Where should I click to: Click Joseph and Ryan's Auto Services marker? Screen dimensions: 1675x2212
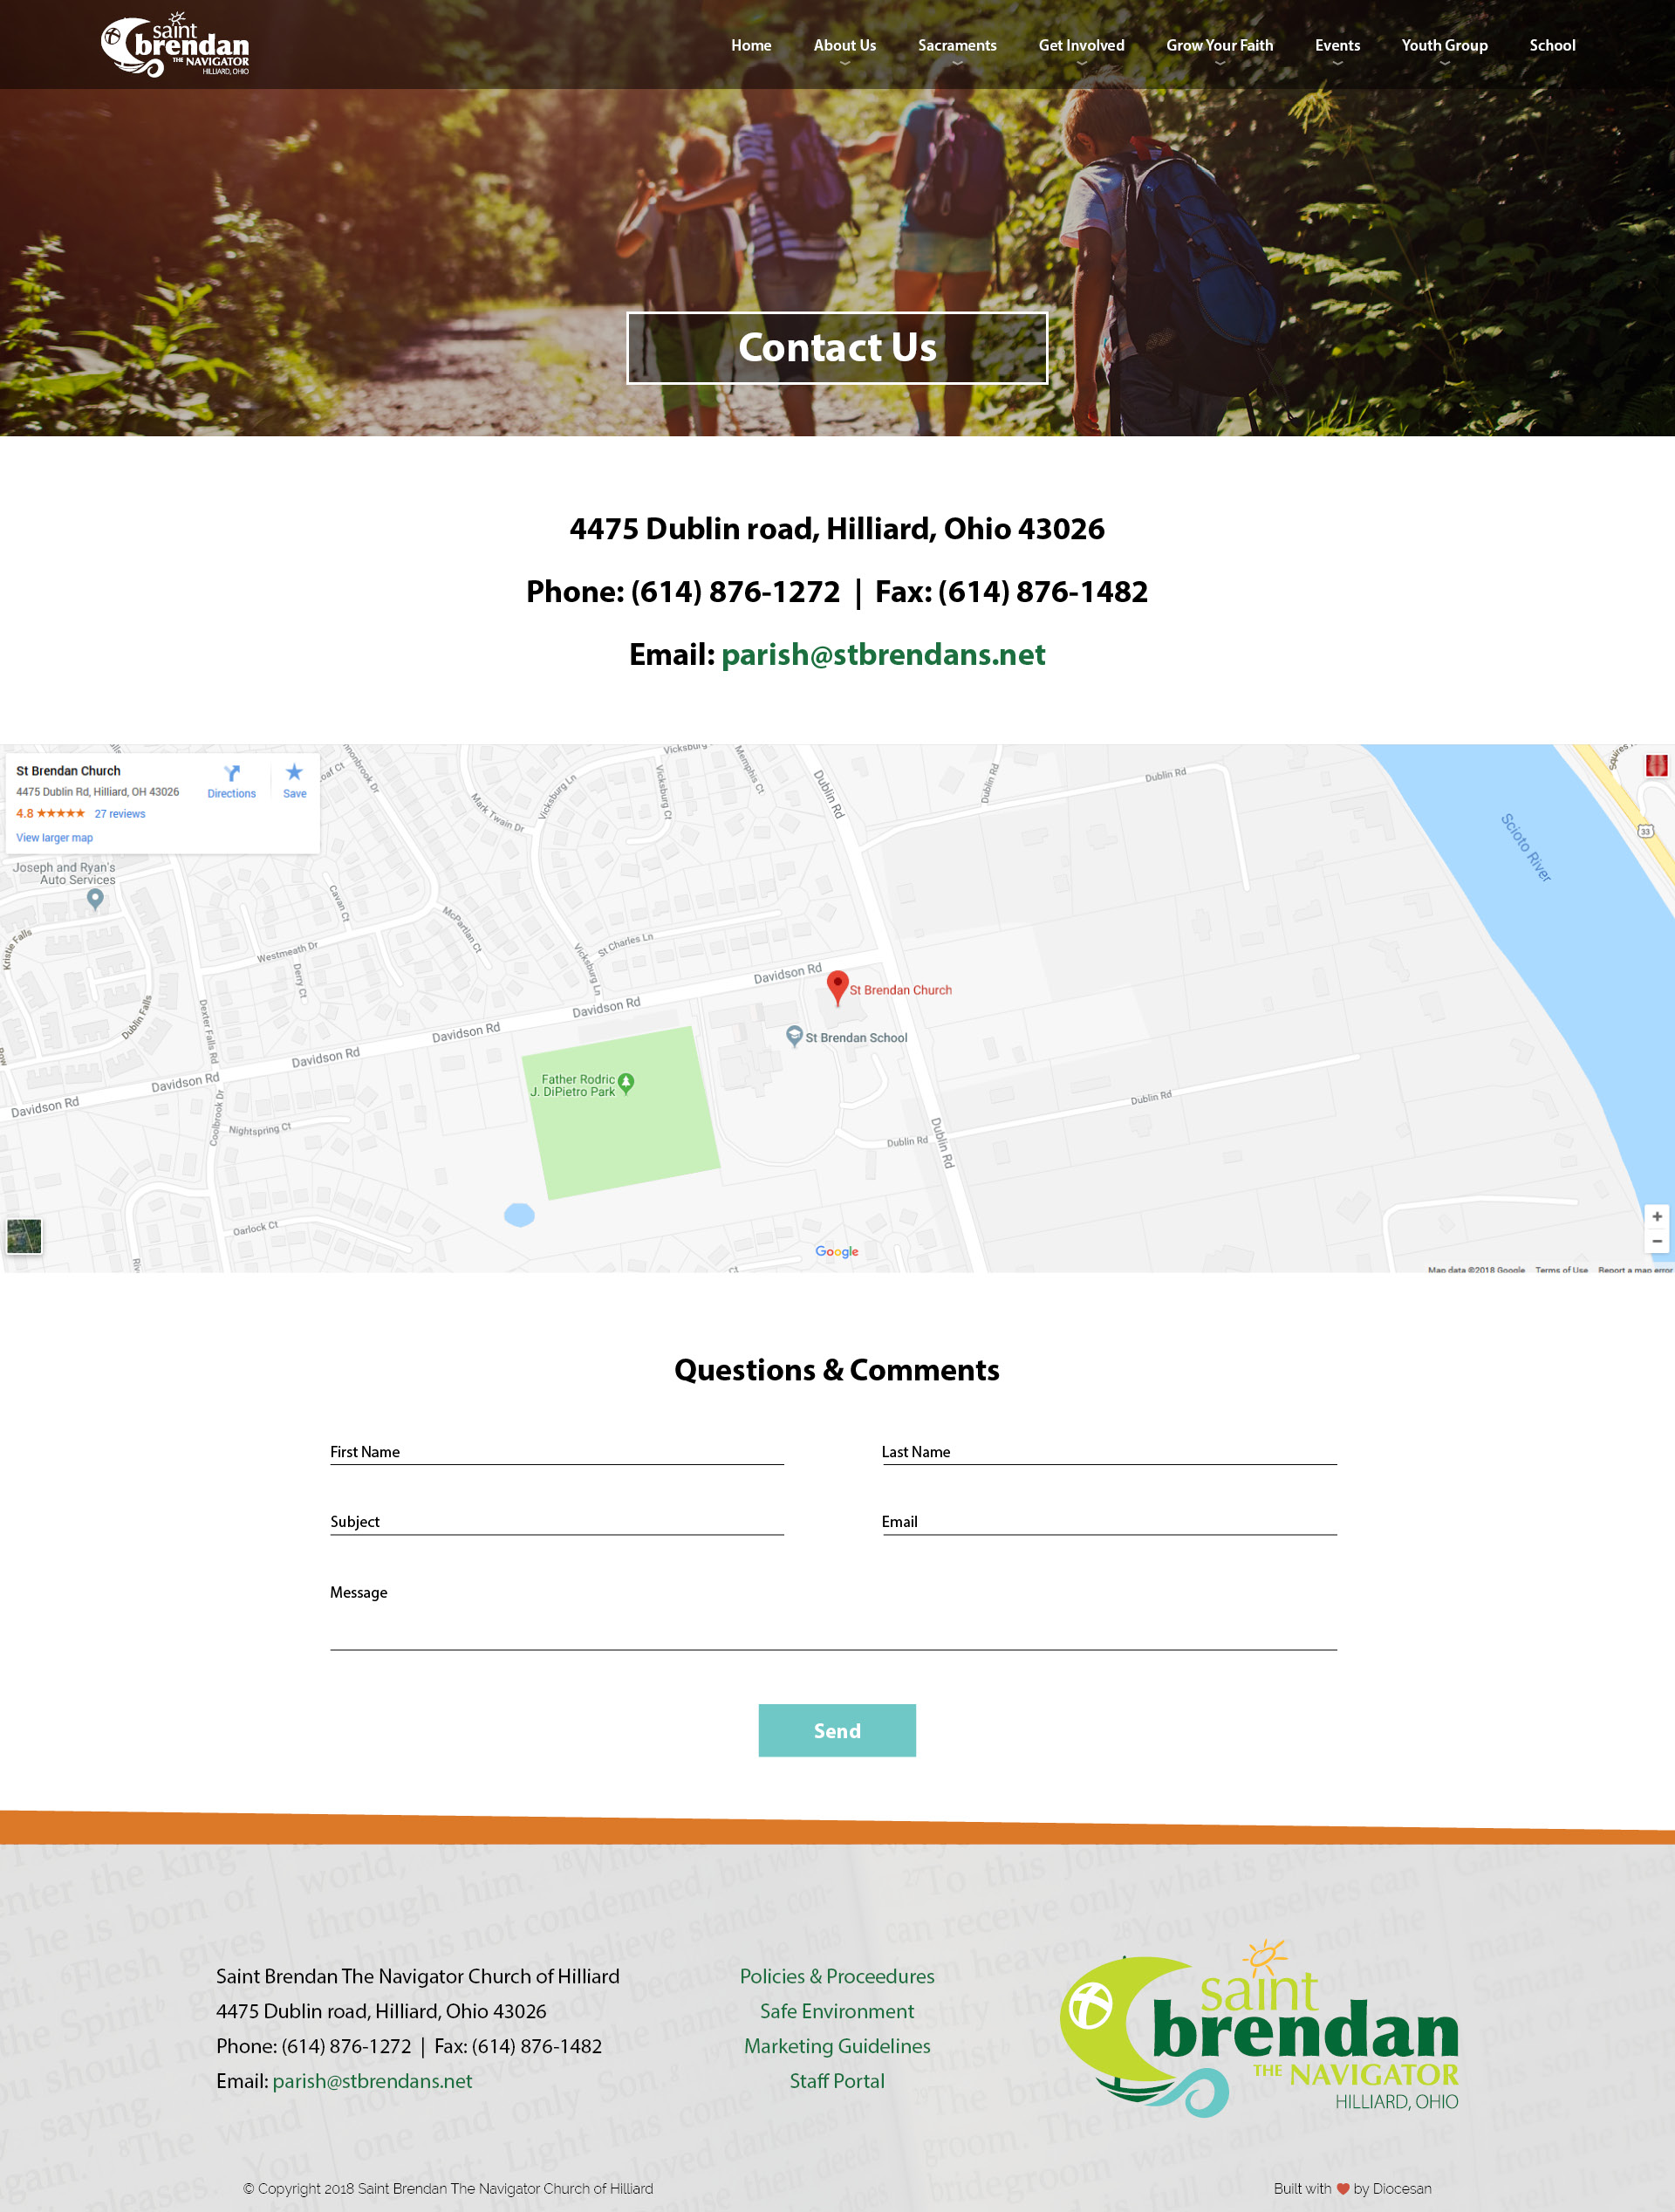pos(95,898)
